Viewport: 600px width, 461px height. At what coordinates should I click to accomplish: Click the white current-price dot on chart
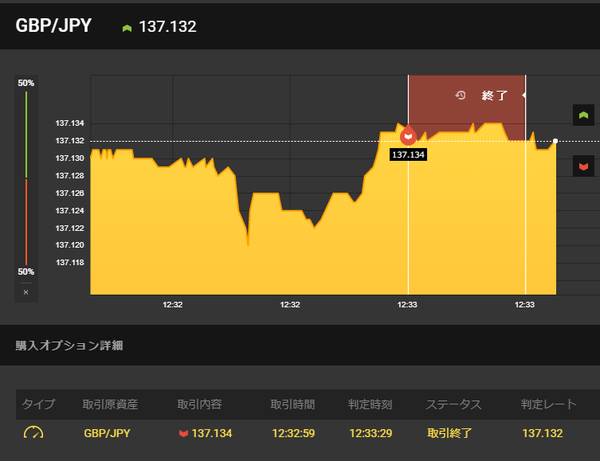[x=555, y=141]
